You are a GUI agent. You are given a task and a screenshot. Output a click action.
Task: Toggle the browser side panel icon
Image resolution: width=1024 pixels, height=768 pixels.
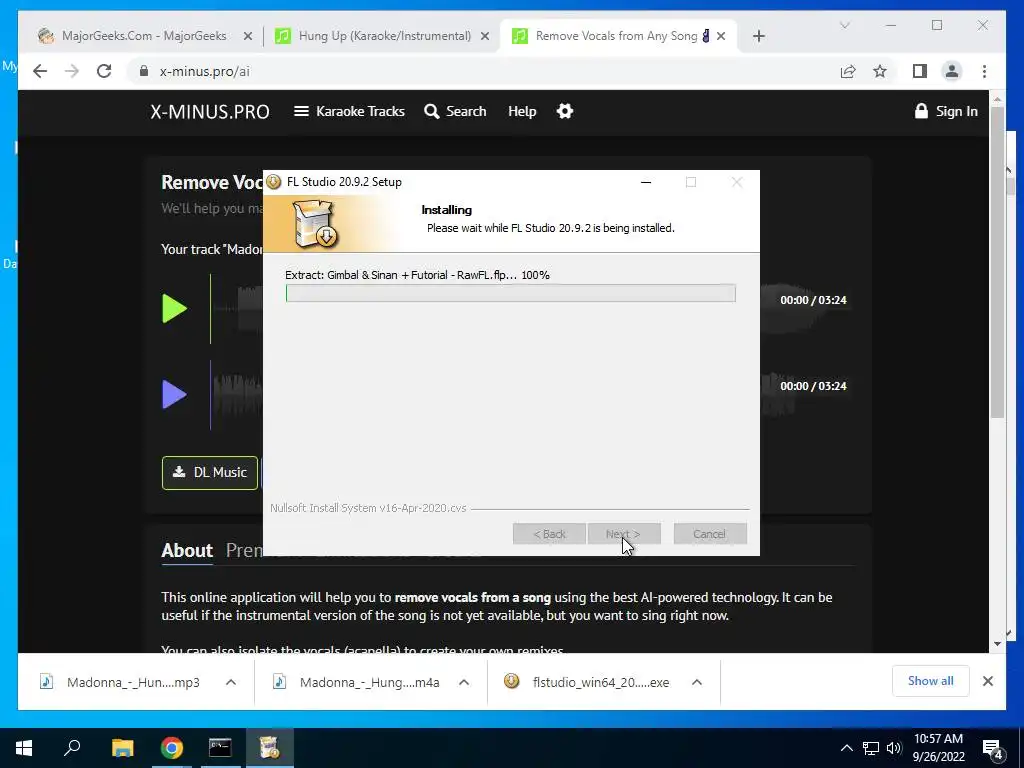[x=920, y=71]
